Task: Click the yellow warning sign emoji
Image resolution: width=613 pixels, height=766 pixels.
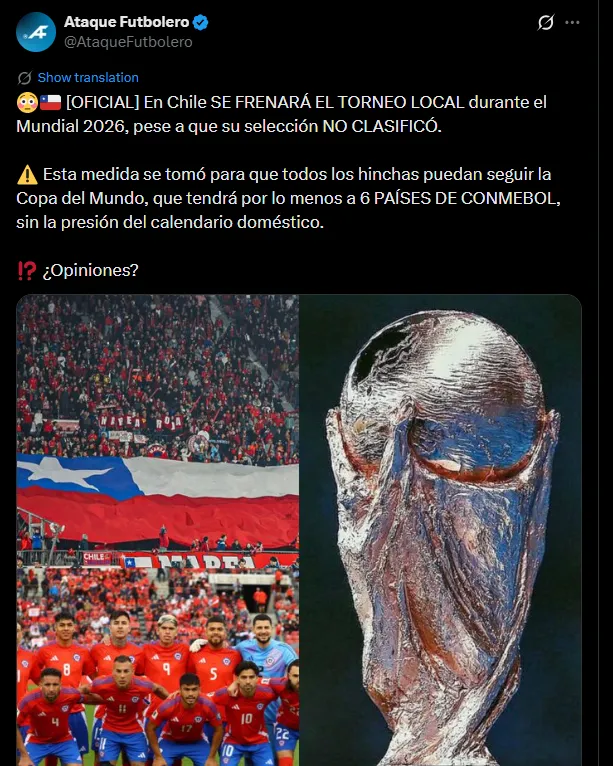Action: pos(27,174)
